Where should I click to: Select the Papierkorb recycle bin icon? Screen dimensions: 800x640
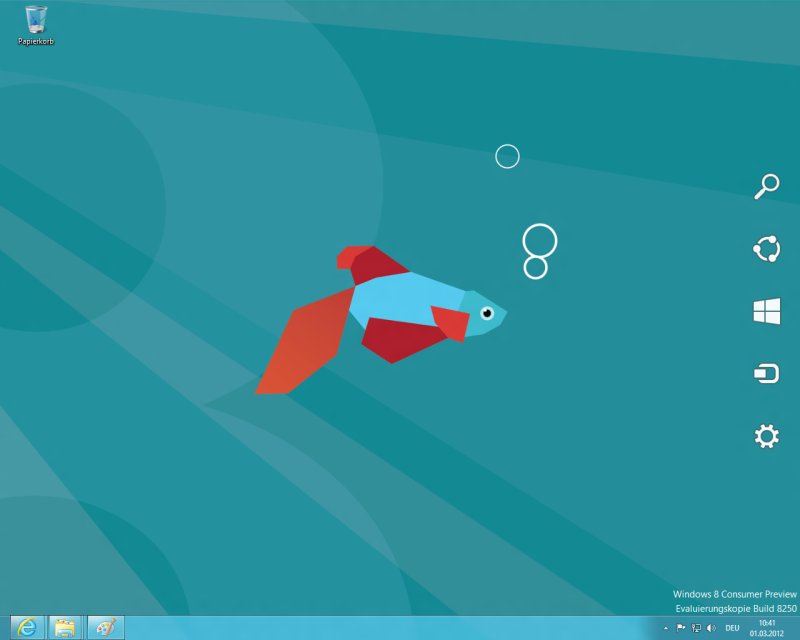point(36,25)
